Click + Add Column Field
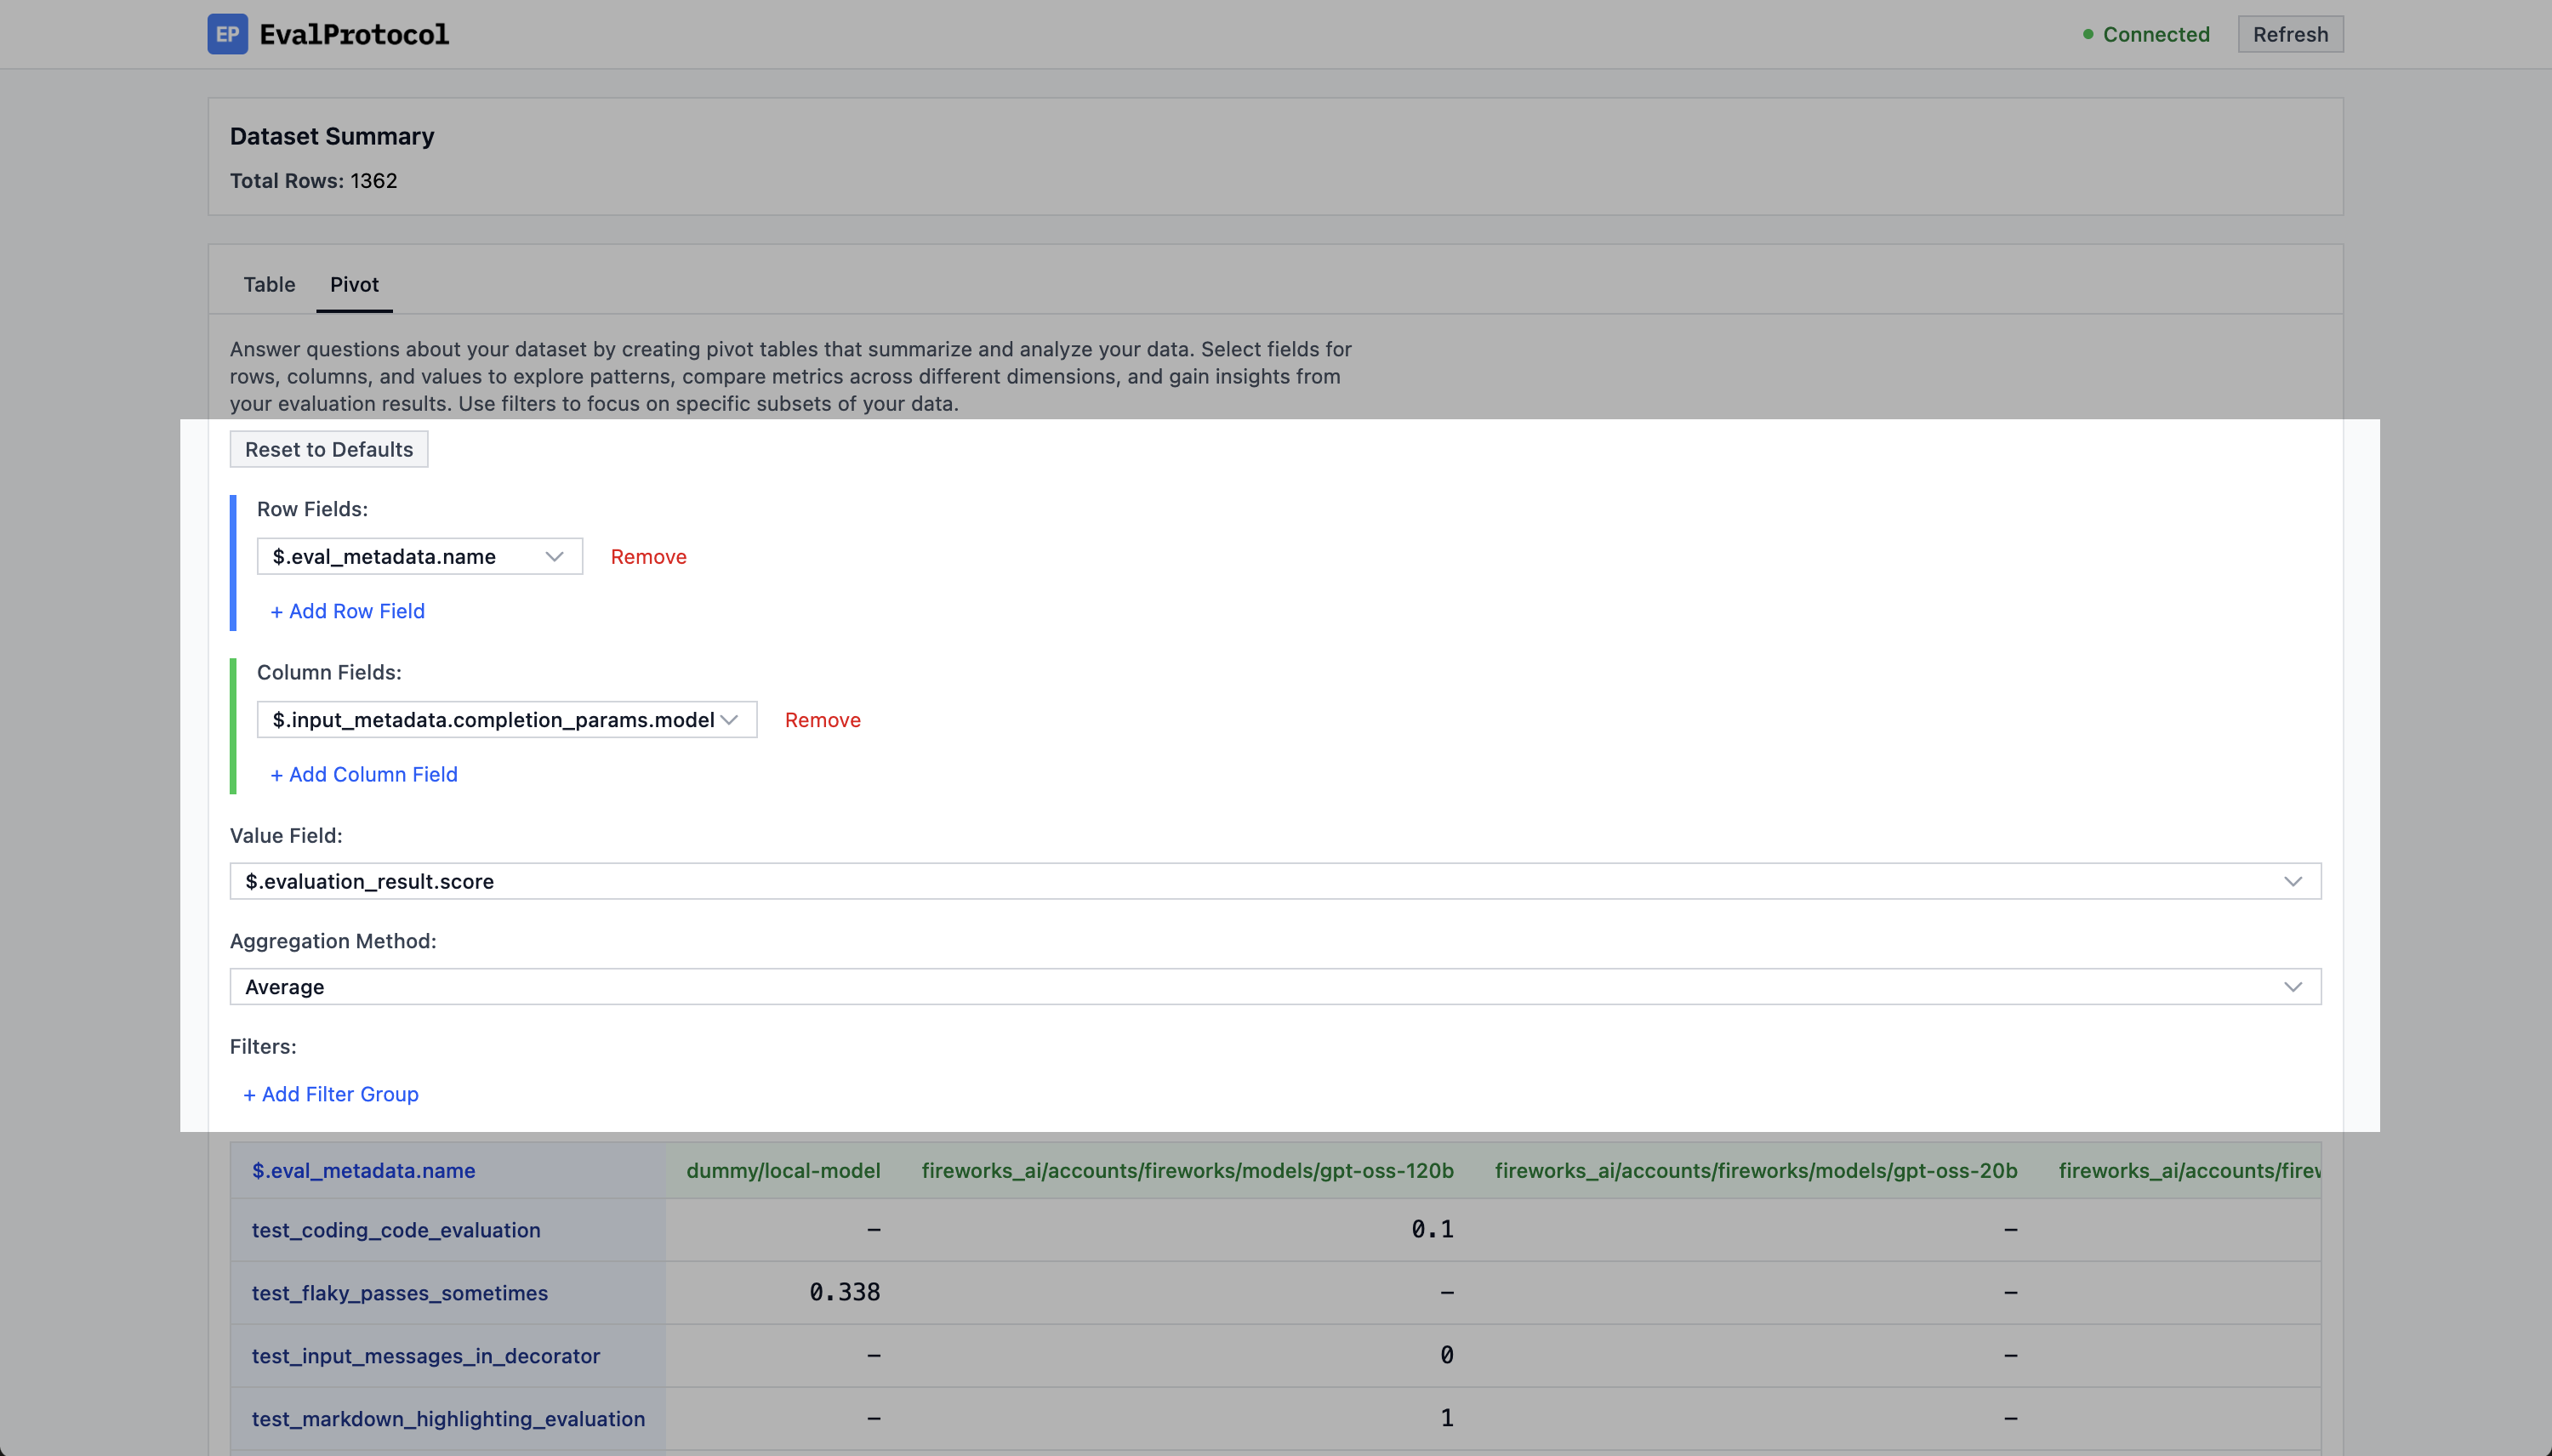2552x1456 pixels. point(363,774)
